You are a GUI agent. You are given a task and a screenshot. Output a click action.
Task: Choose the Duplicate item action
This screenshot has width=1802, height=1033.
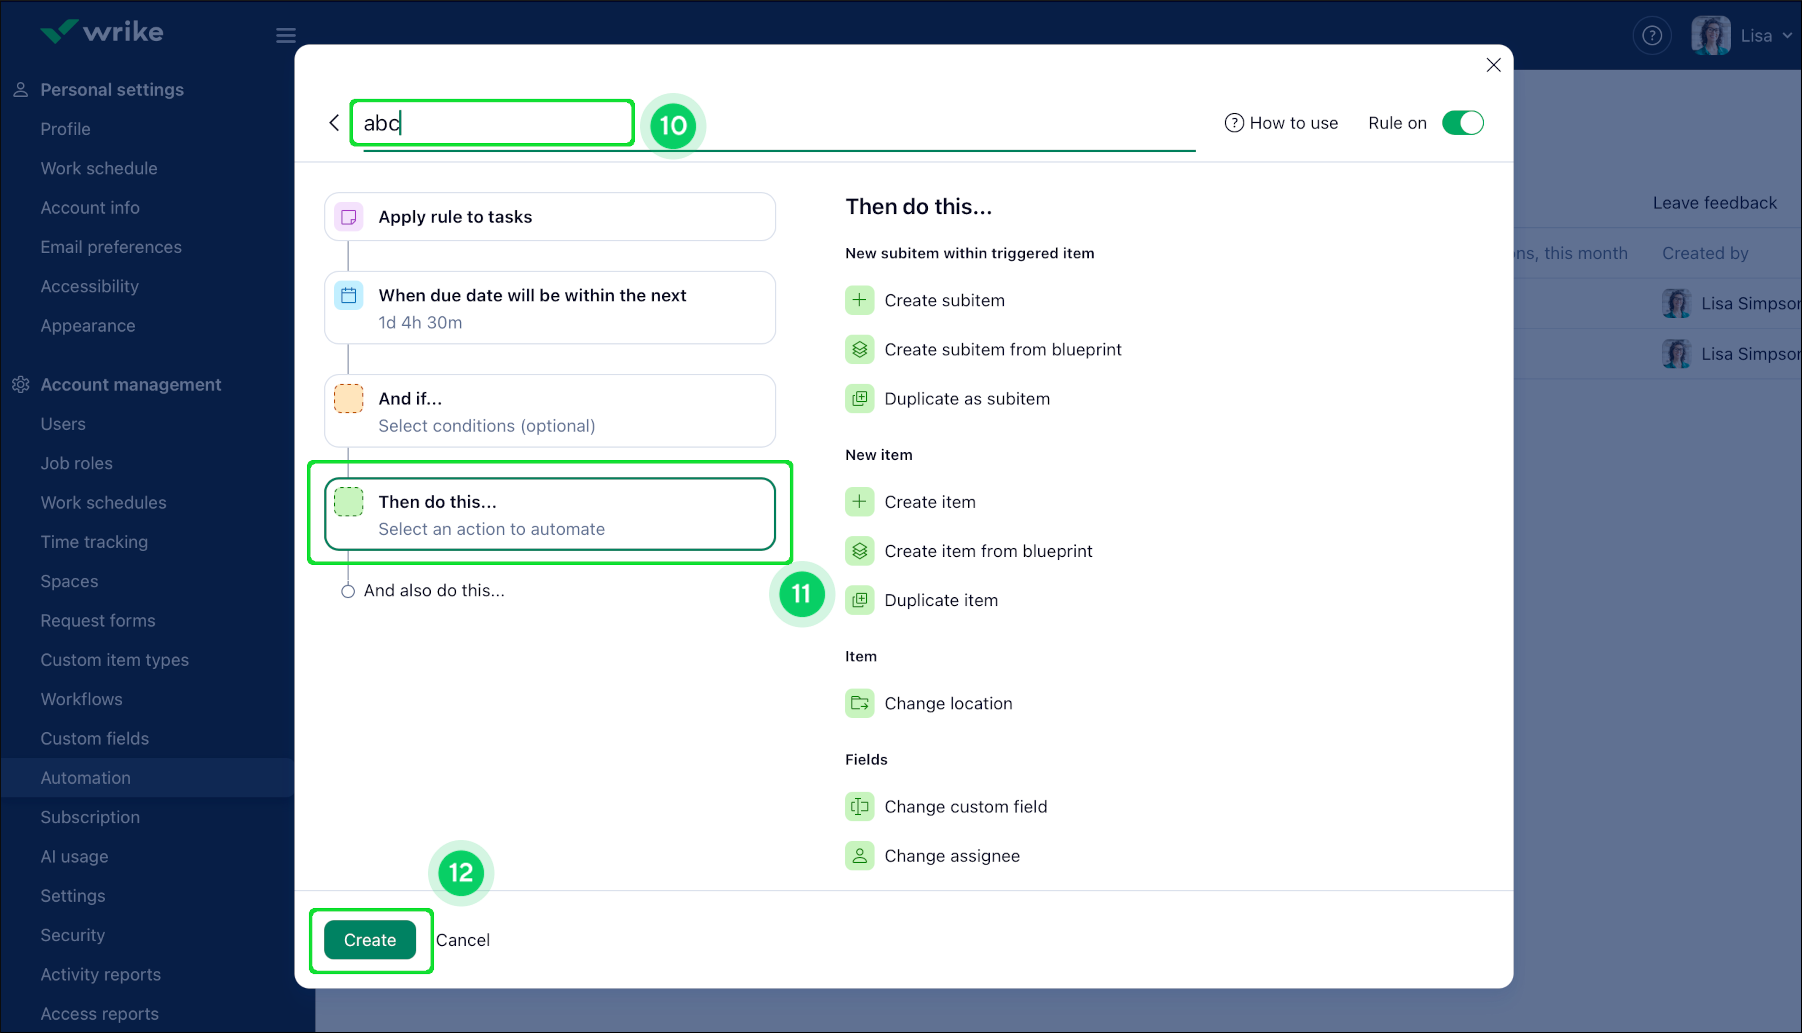pos(941,600)
